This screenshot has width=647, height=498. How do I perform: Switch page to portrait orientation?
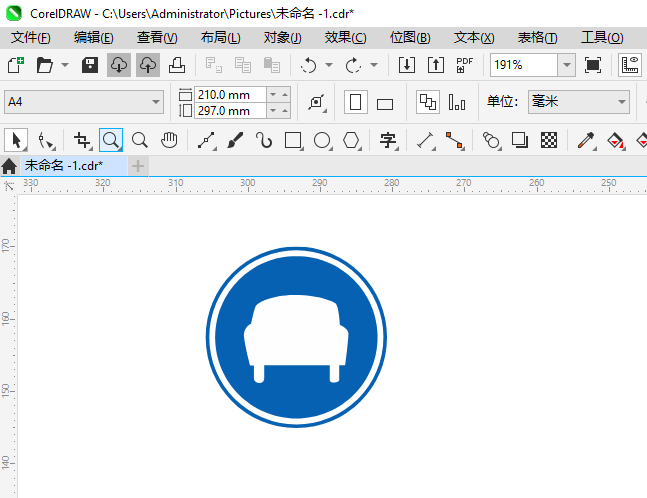click(355, 103)
